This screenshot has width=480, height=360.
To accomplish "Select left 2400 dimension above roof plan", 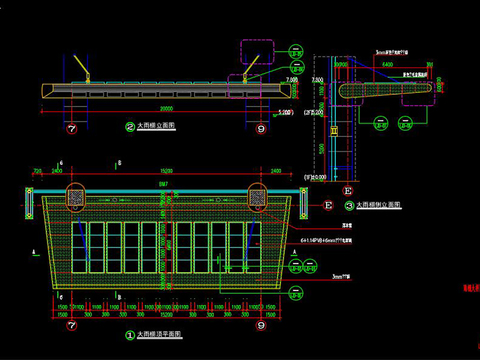I will click(x=57, y=171).
